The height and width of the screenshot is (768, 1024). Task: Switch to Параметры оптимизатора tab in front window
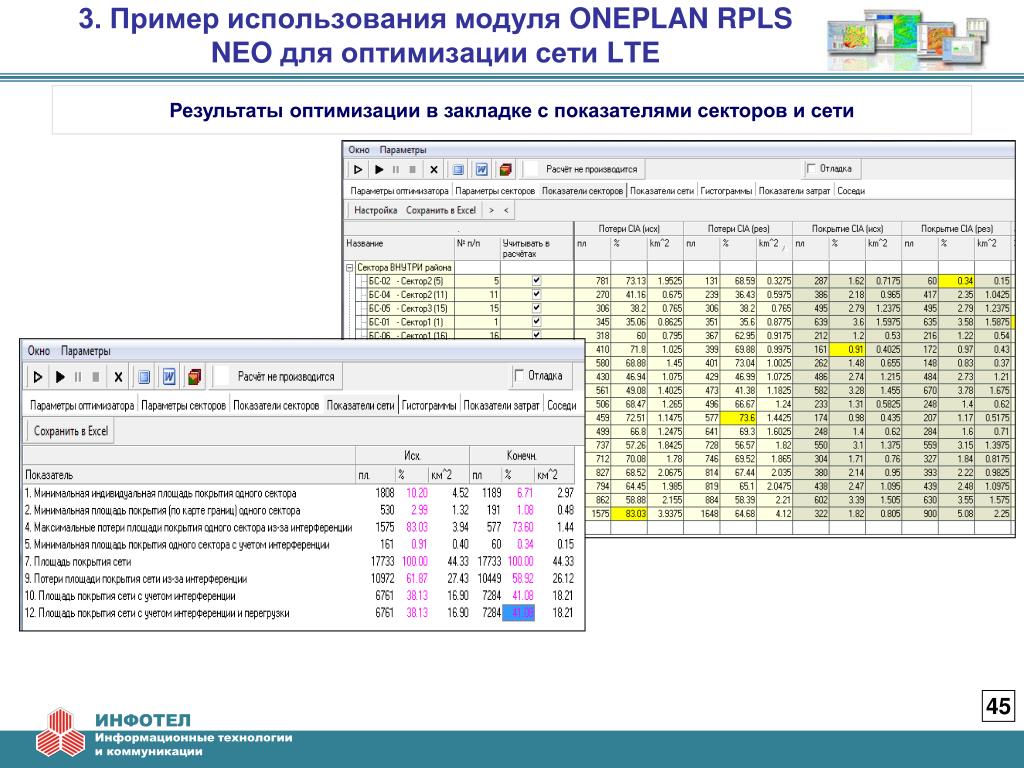(x=82, y=406)
